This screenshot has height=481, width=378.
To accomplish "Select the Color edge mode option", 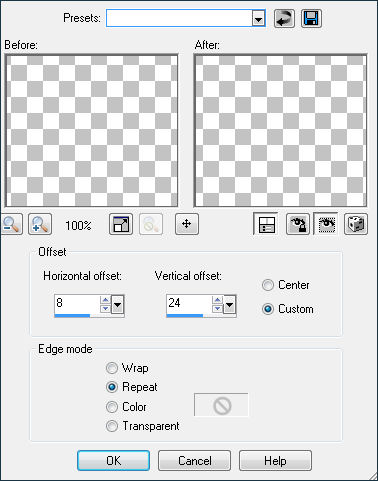I will (112, 407).
